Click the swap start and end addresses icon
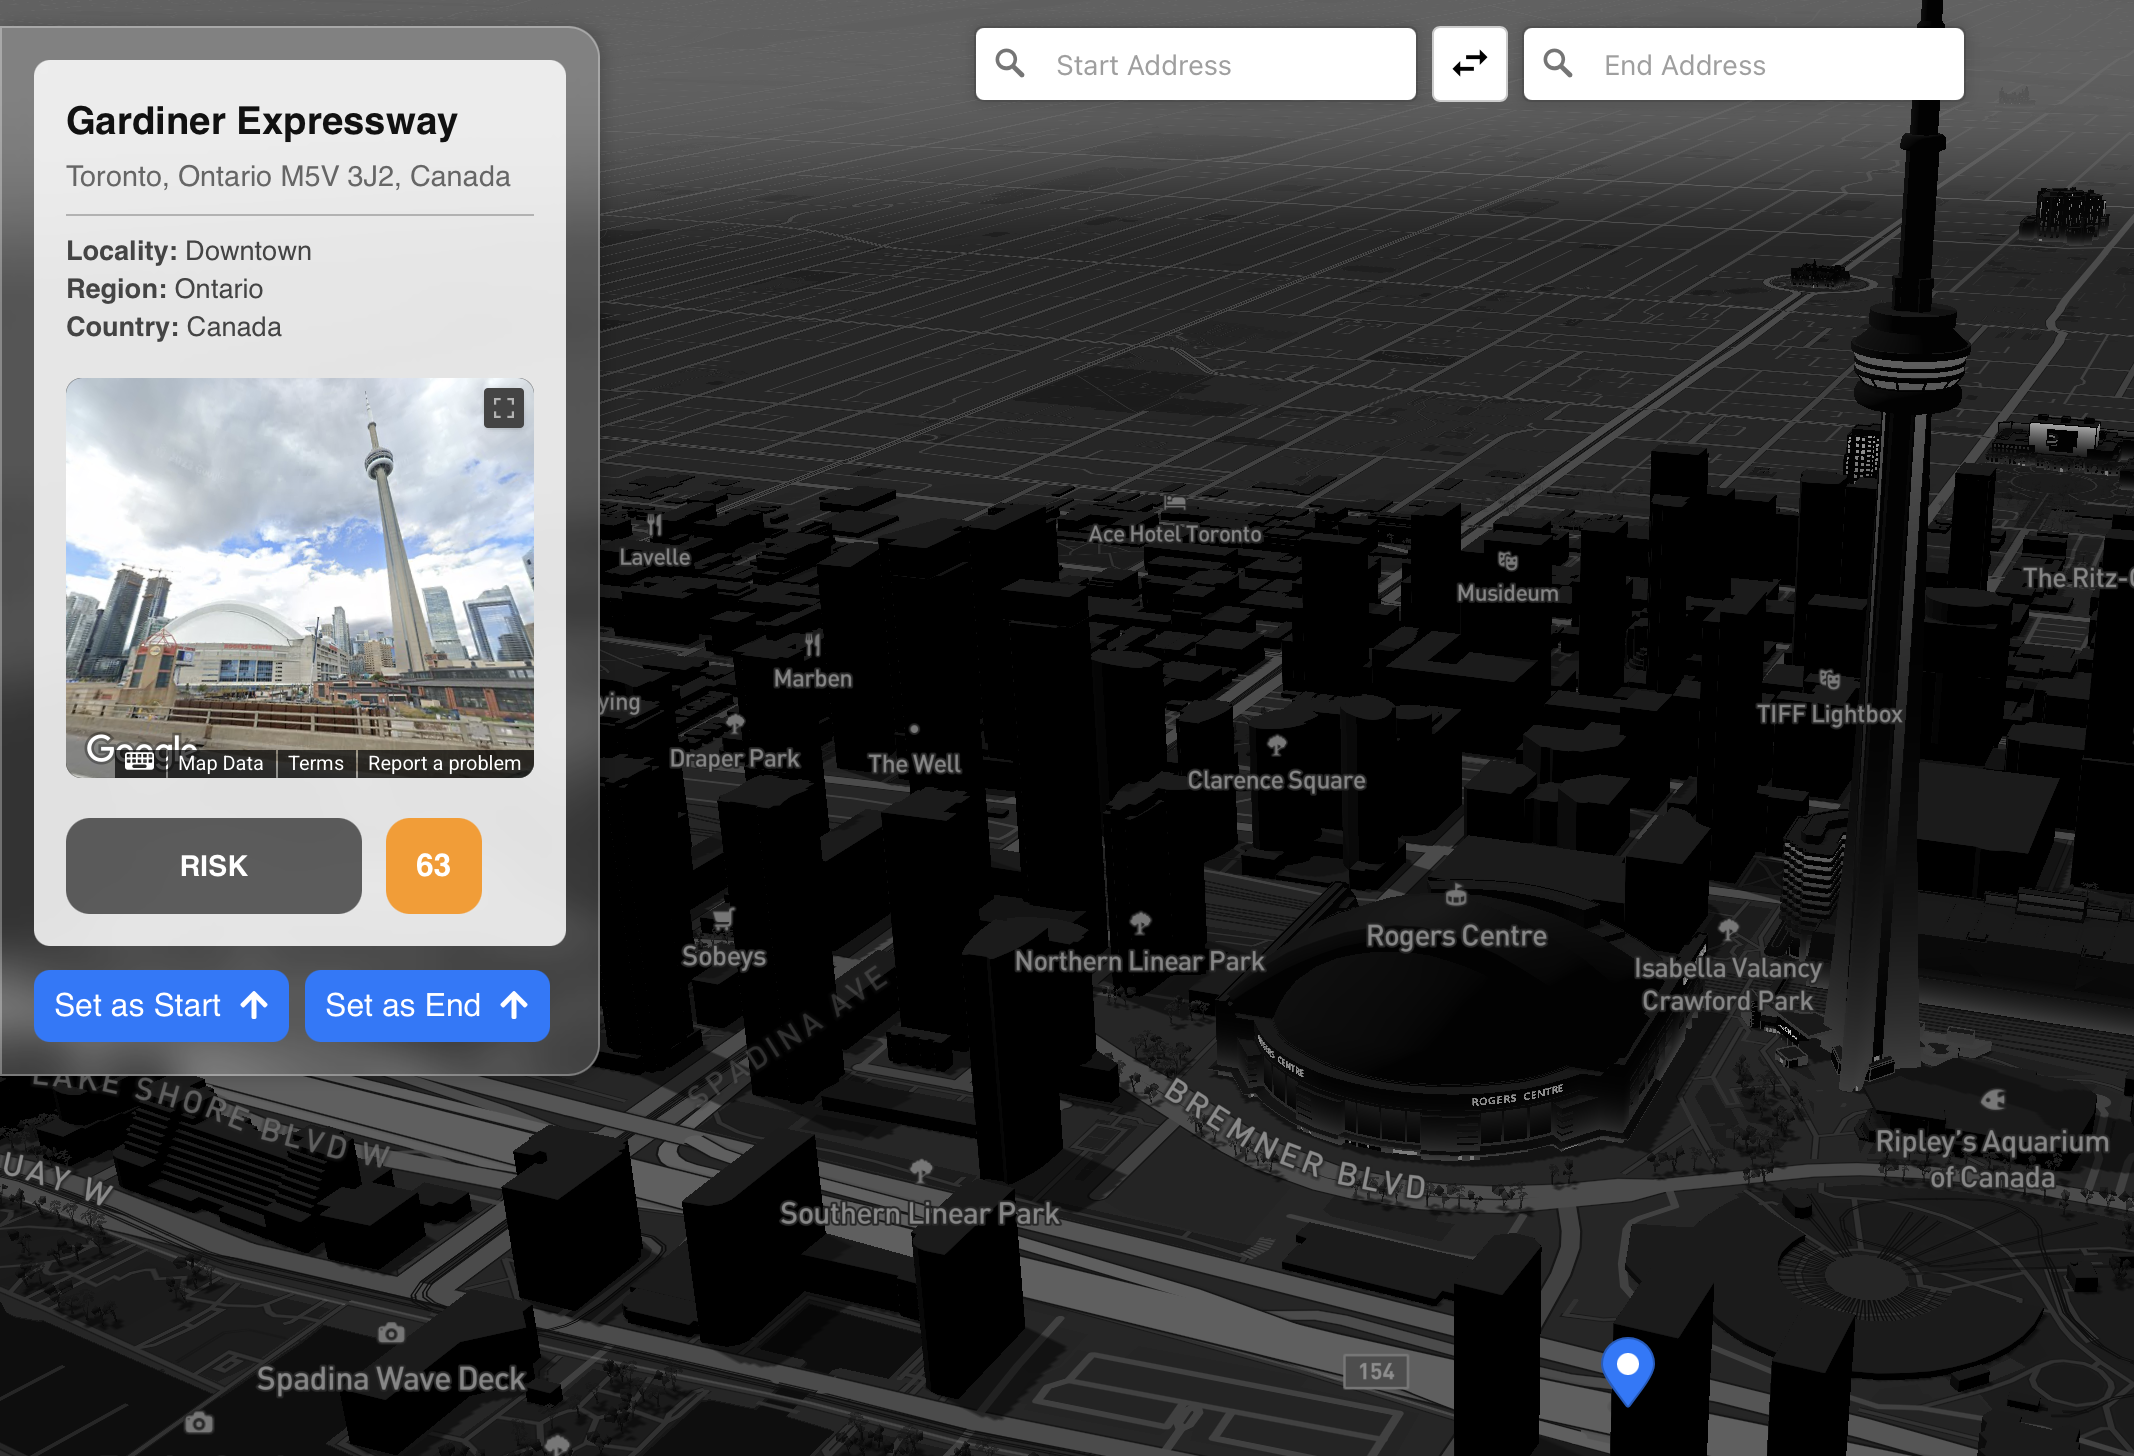2134x1456 pixels. pos(1469,64)
